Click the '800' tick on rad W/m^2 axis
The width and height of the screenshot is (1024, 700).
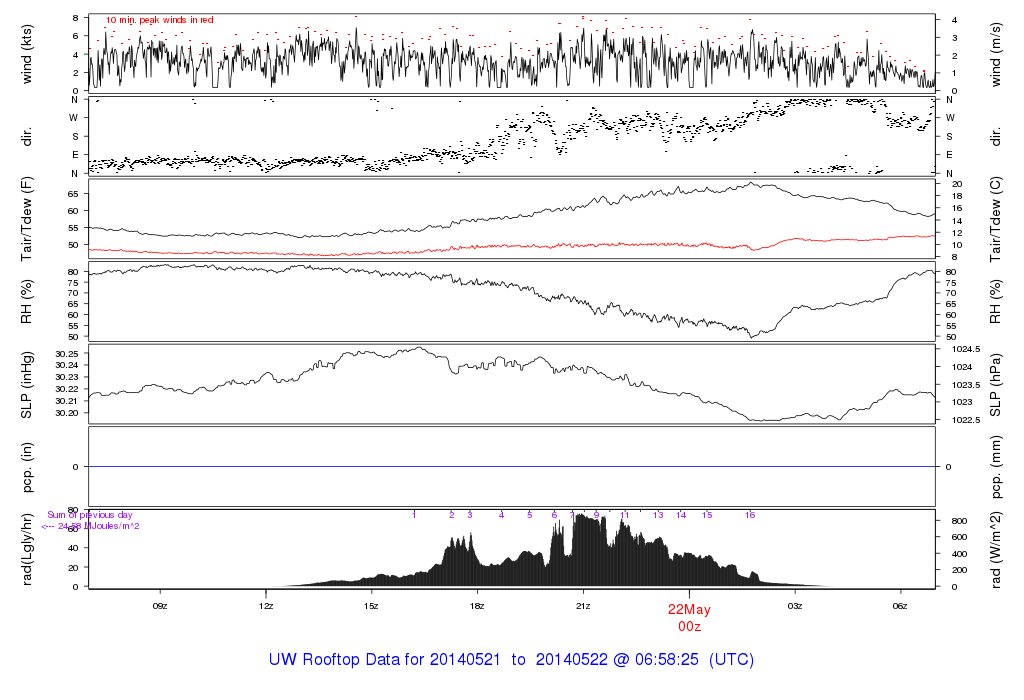(x=959, y=521)
